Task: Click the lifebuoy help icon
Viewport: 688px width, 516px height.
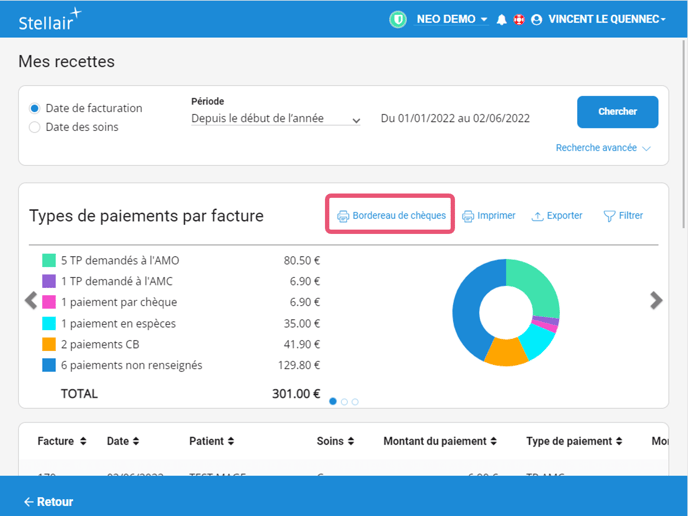Action: 519,20
